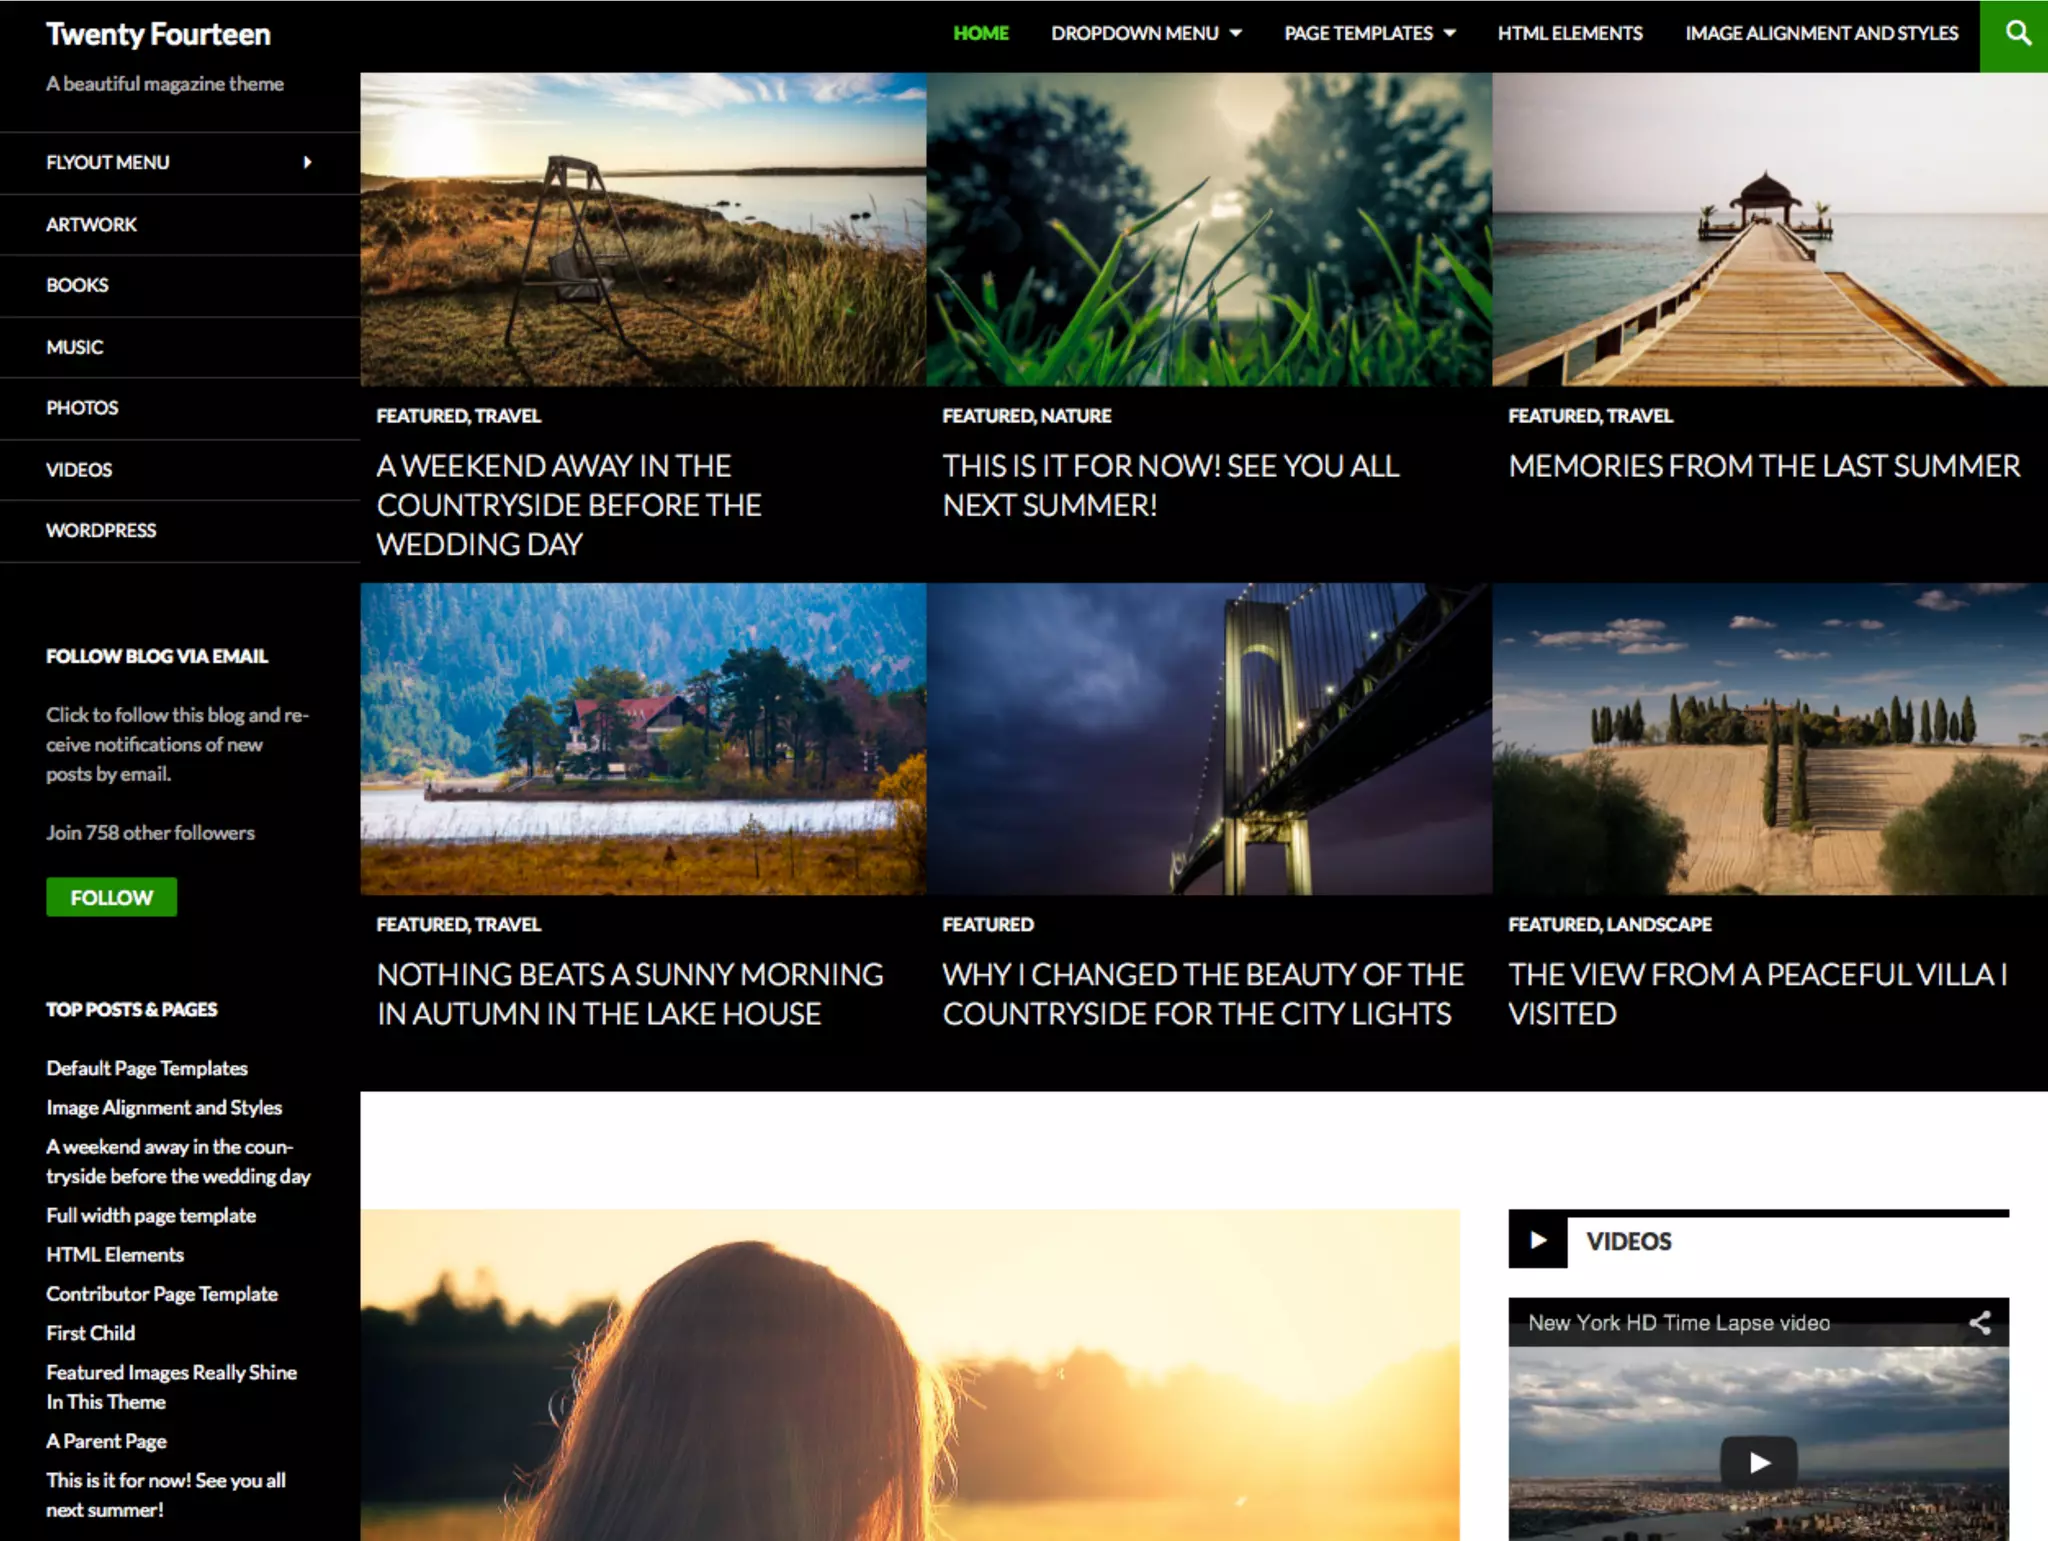Screen dimensions: 2048x1541
Task: Open HTML Elements menu item
Action: pos(1569,33)
